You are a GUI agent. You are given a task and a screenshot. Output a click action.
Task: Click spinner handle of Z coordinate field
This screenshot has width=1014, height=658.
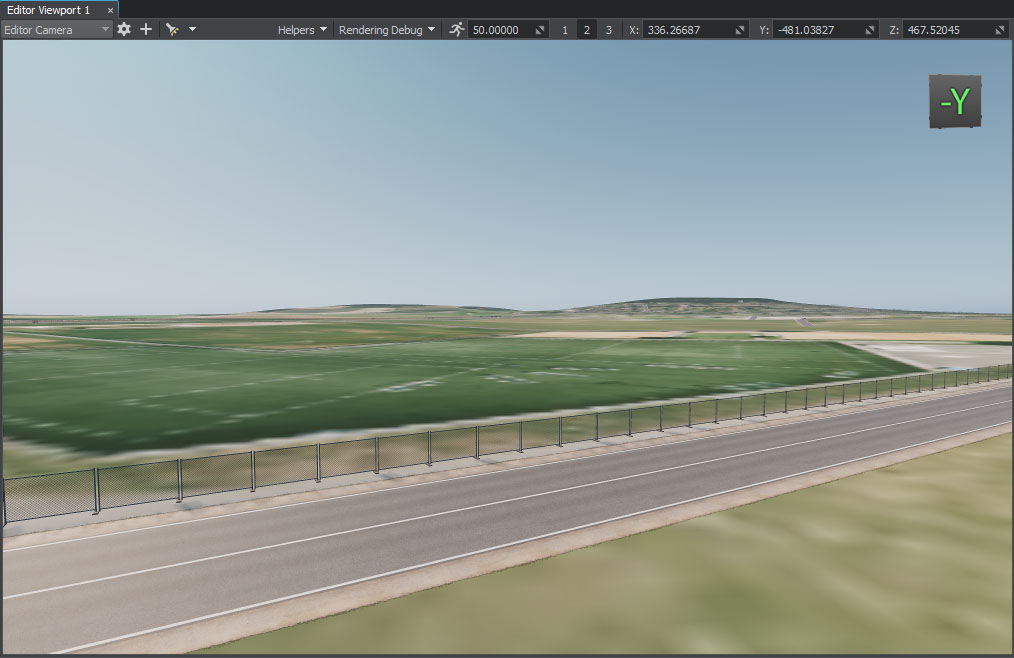(1001, 30)
